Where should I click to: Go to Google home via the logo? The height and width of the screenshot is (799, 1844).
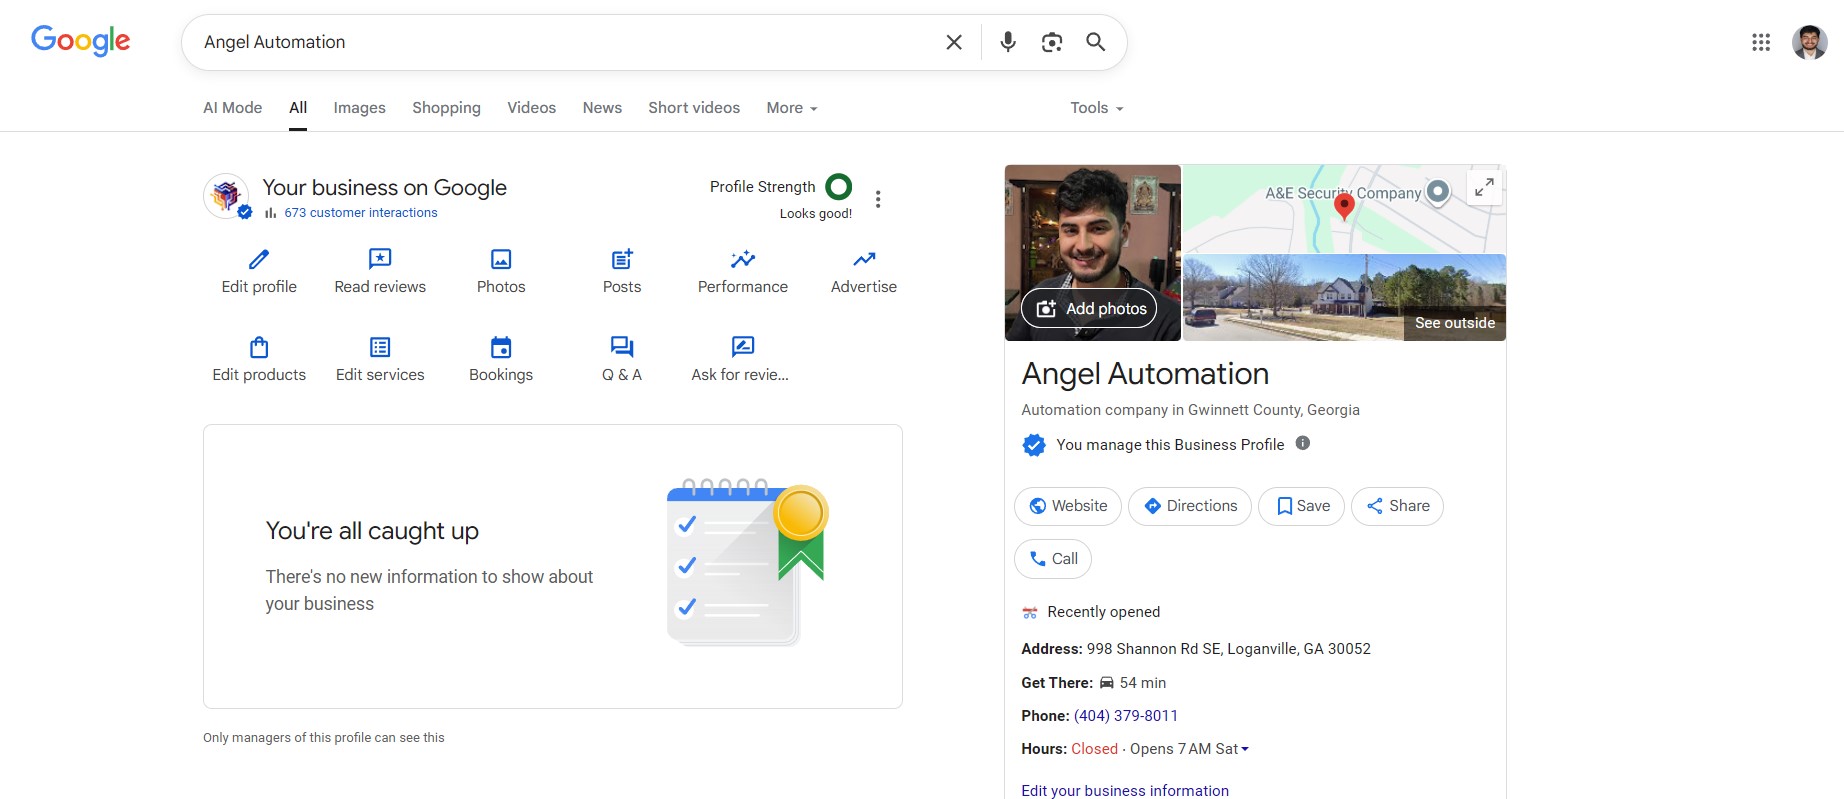tap(81, 41)
